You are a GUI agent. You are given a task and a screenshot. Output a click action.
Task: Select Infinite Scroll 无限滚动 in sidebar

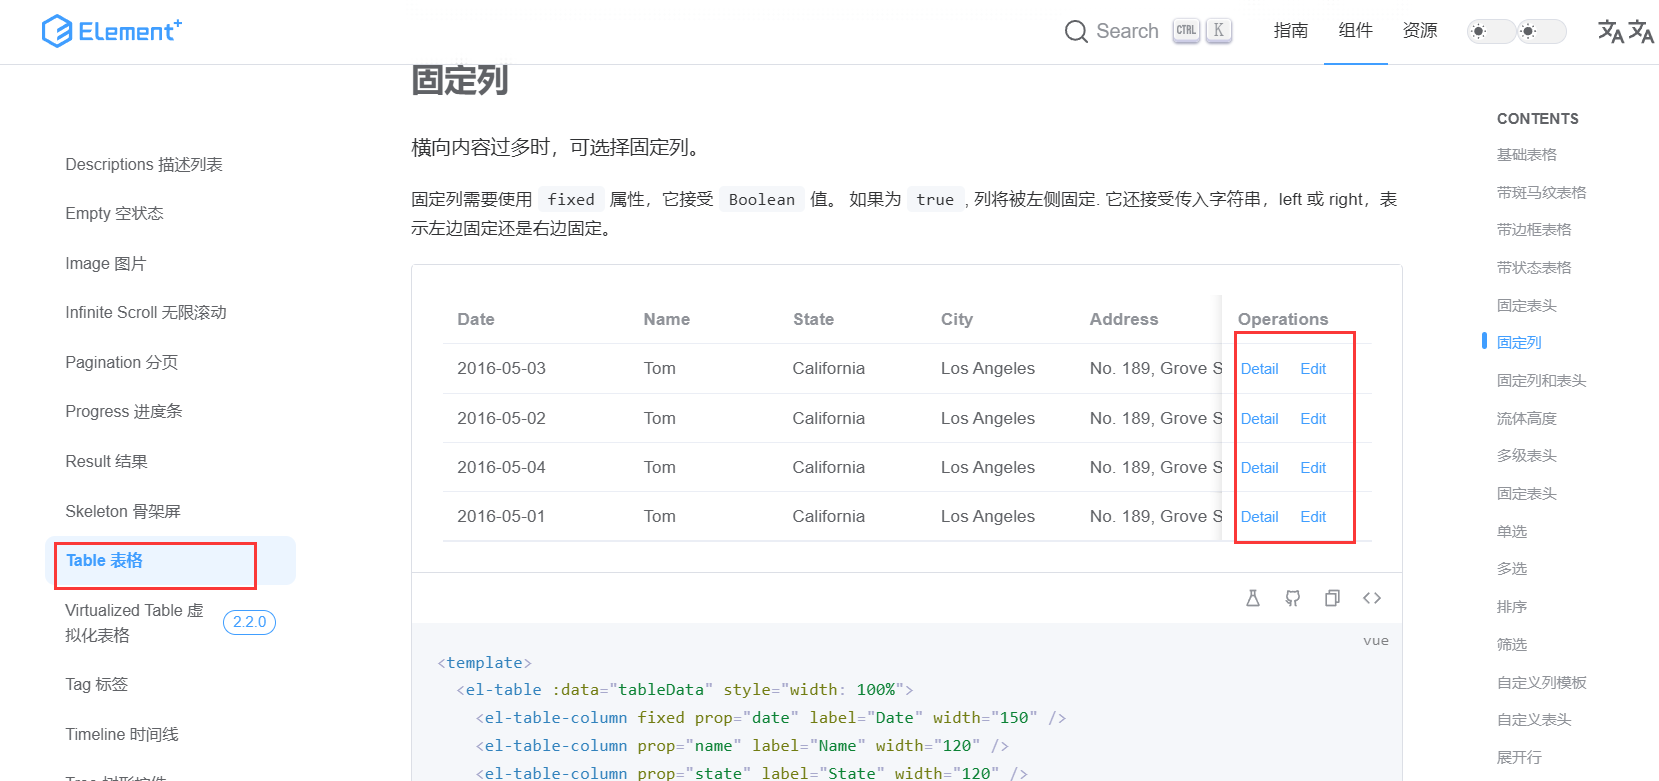click(146, 312)
